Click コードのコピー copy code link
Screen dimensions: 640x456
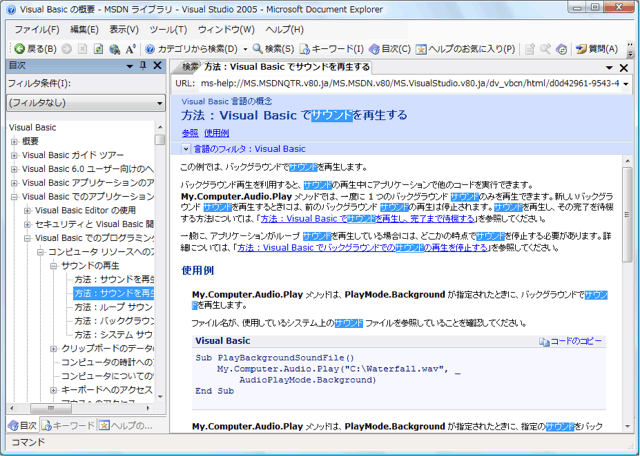click(571, 341)
